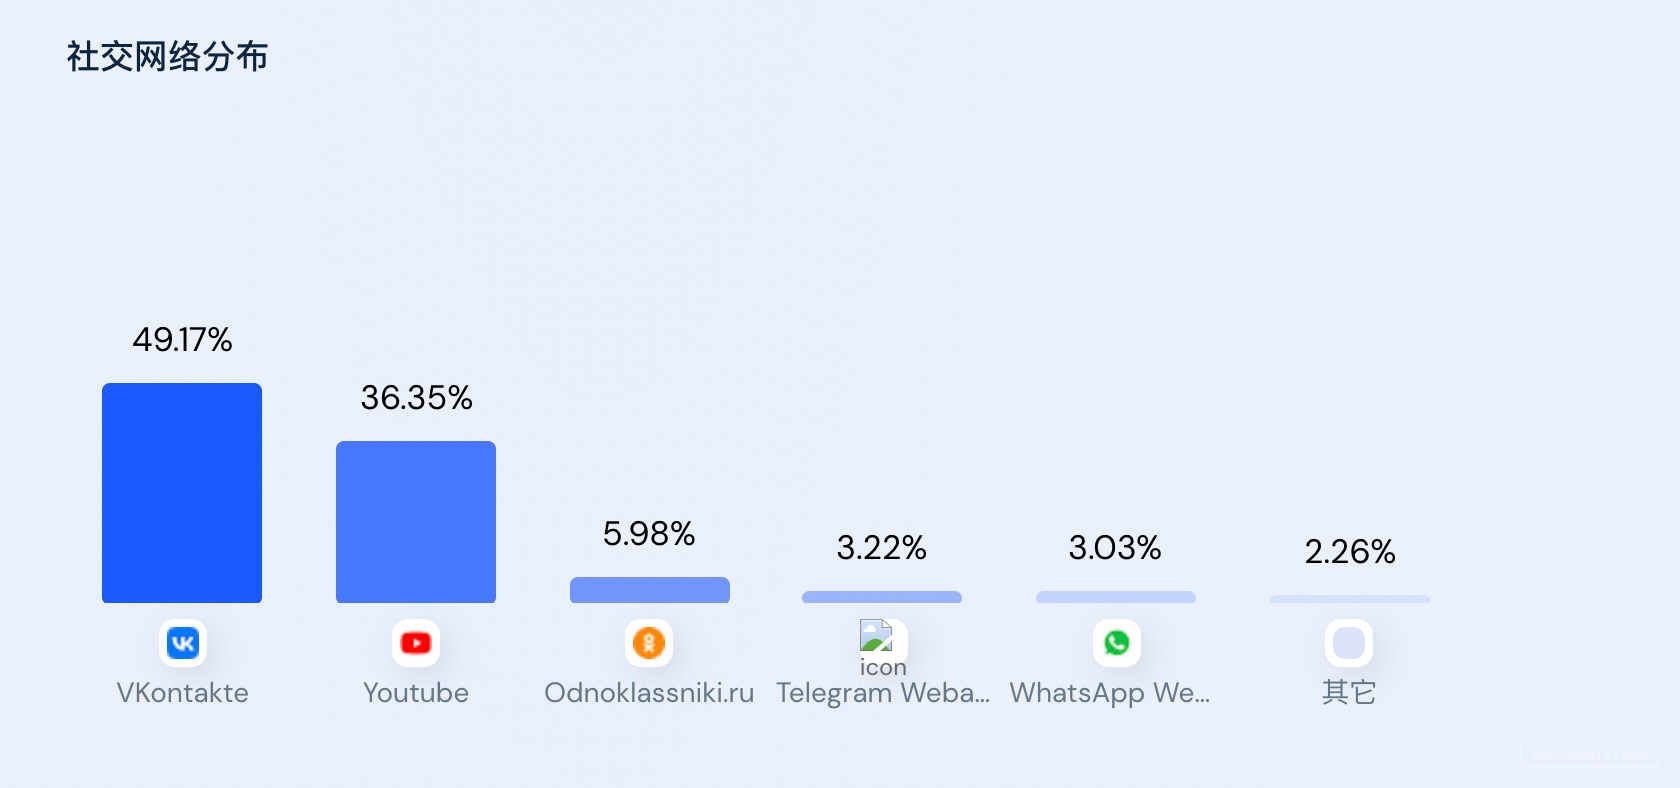
Task: Select the Odnoklassniki 5.98% bar
Action: coord(650,590)
